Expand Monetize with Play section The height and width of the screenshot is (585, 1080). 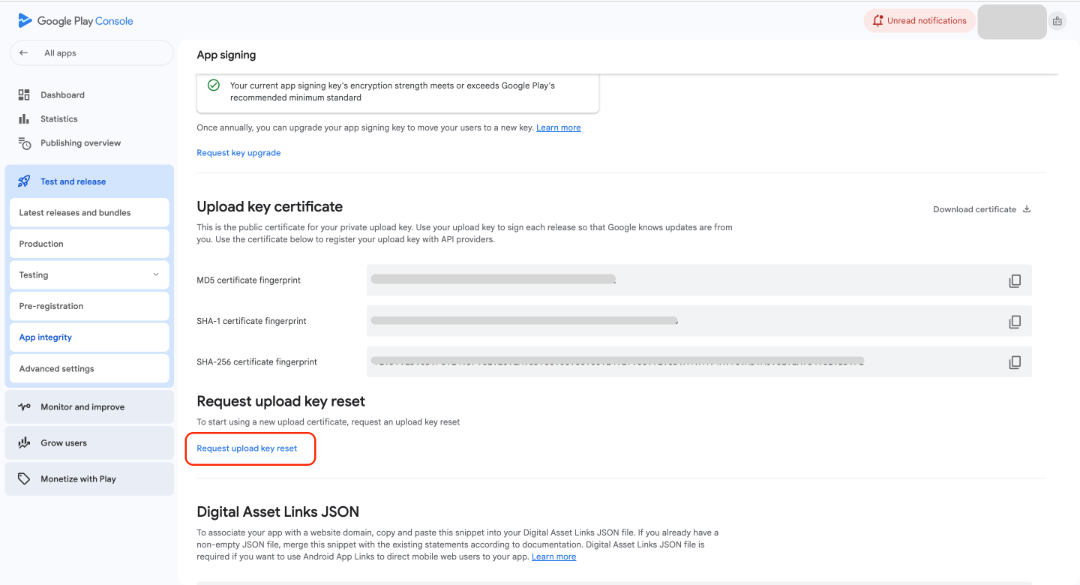[78, 479]
